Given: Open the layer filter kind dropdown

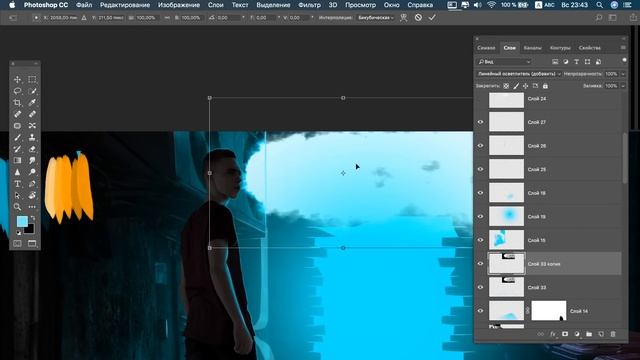Looking at the screenshot, I should 504,62.
